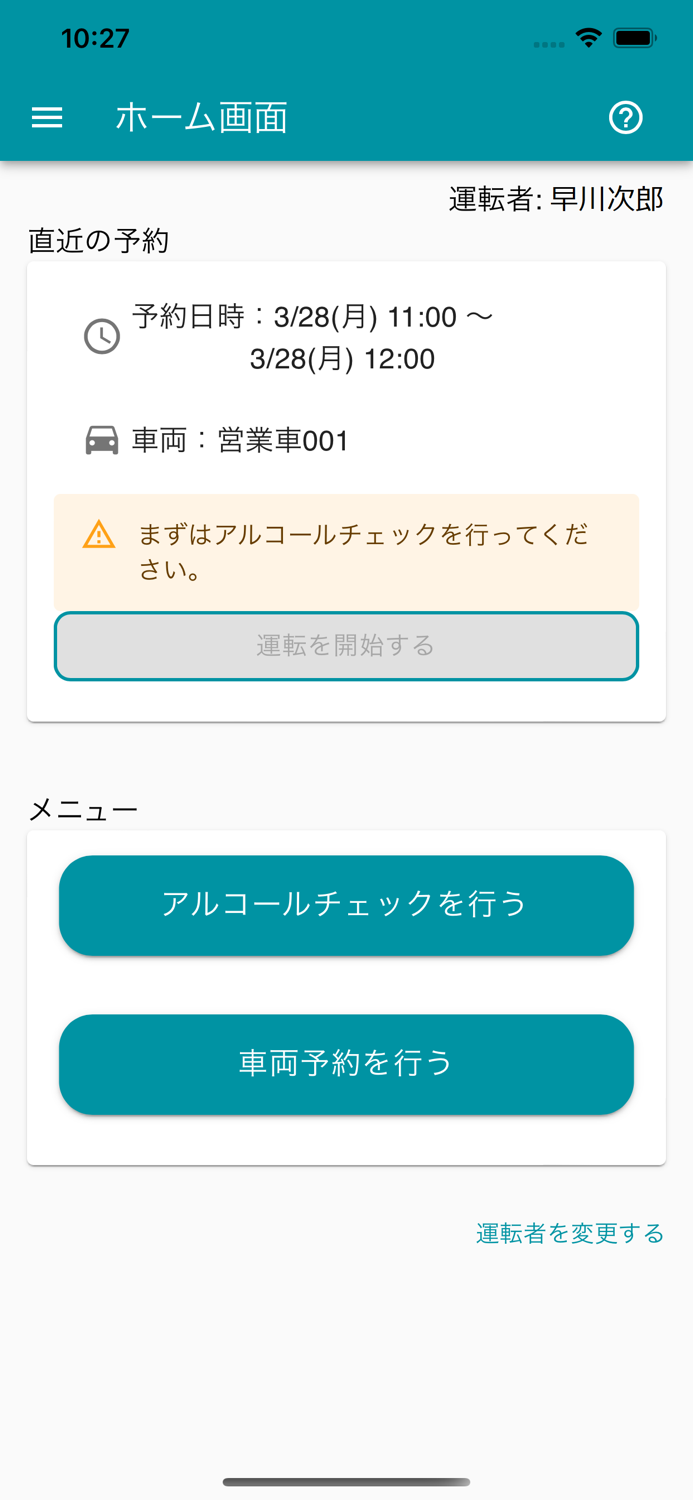Tap the Wi-Fi icon in the status bar

[588, 37]
